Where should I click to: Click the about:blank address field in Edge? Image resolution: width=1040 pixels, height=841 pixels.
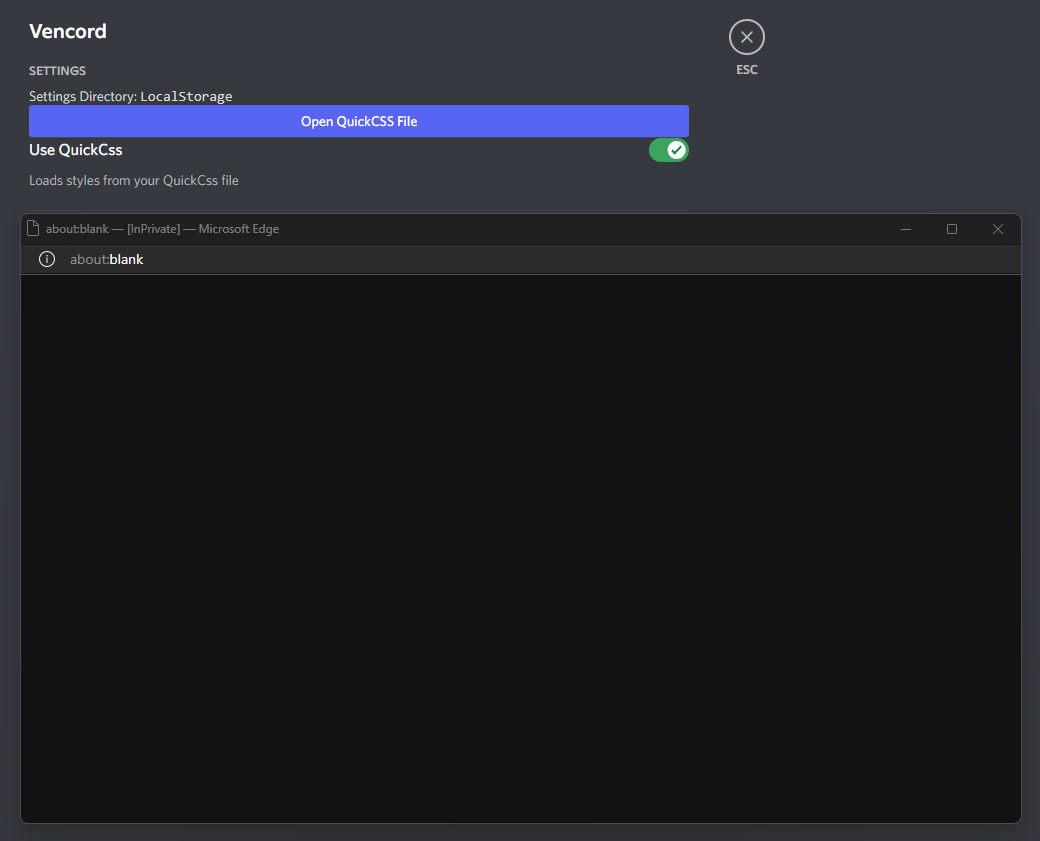[x=106, y=259]
